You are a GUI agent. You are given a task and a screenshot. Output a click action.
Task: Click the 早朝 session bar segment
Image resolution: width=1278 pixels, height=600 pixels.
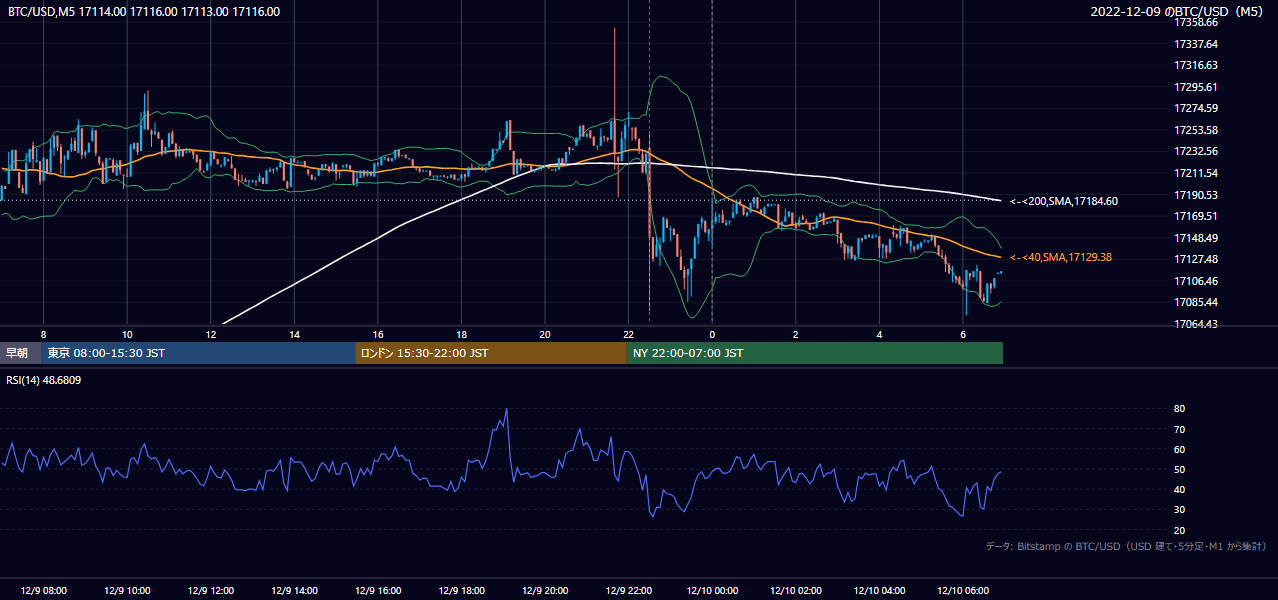[20, 353]
